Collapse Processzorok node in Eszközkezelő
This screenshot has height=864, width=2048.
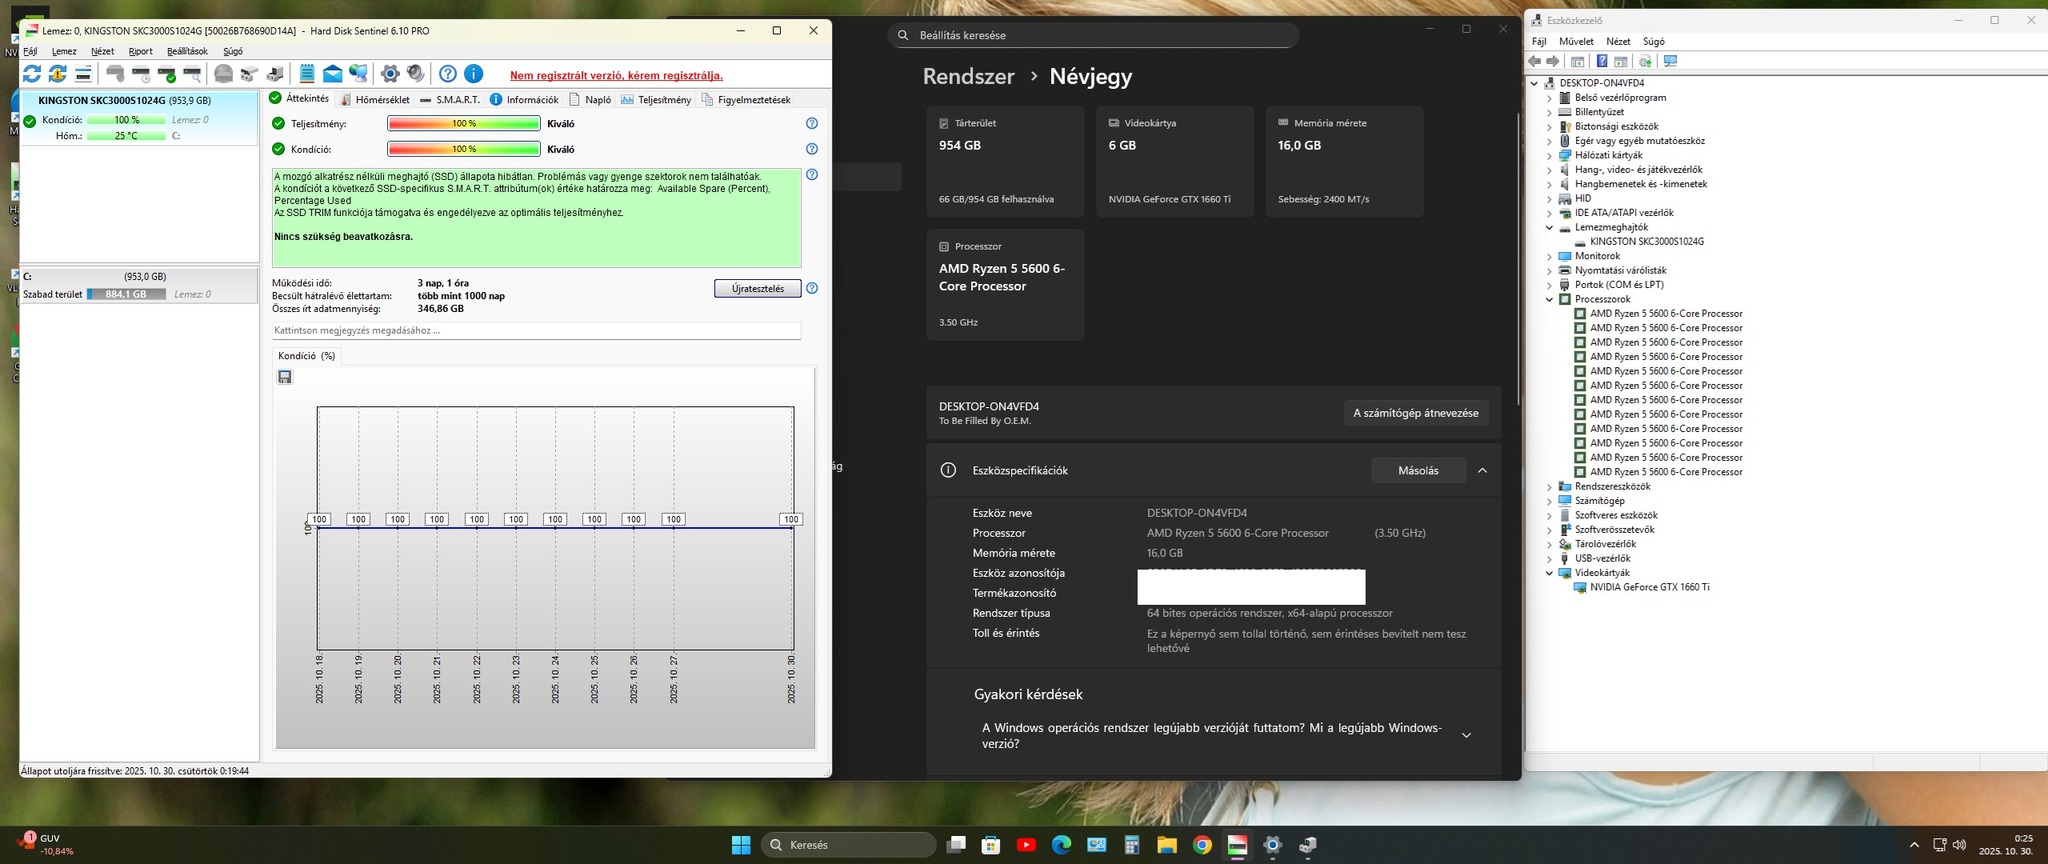click(1550, 299)
